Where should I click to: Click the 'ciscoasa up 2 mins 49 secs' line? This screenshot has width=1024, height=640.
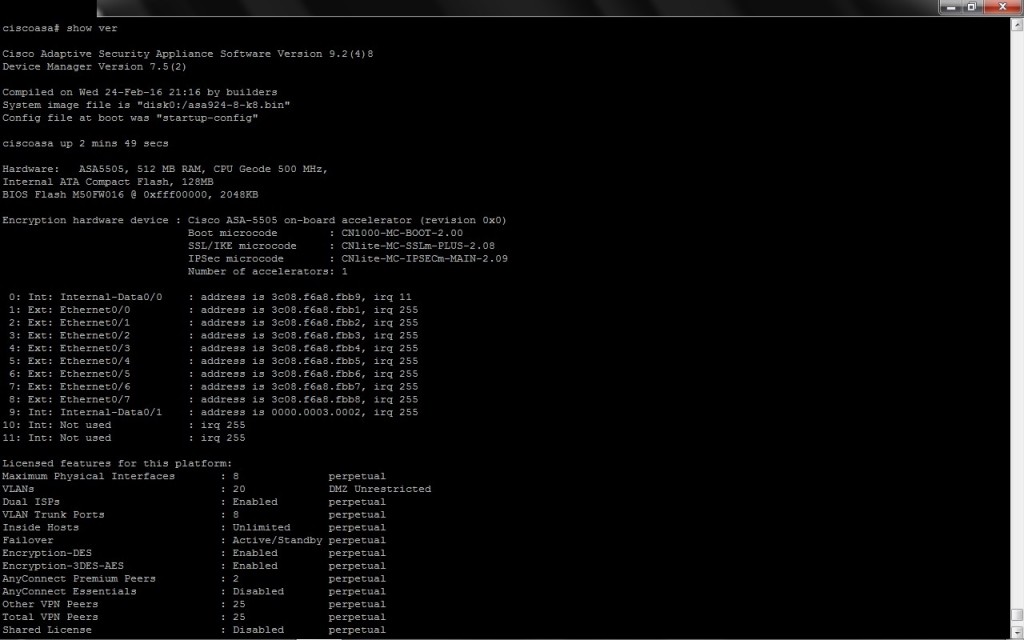click(86, 144)
